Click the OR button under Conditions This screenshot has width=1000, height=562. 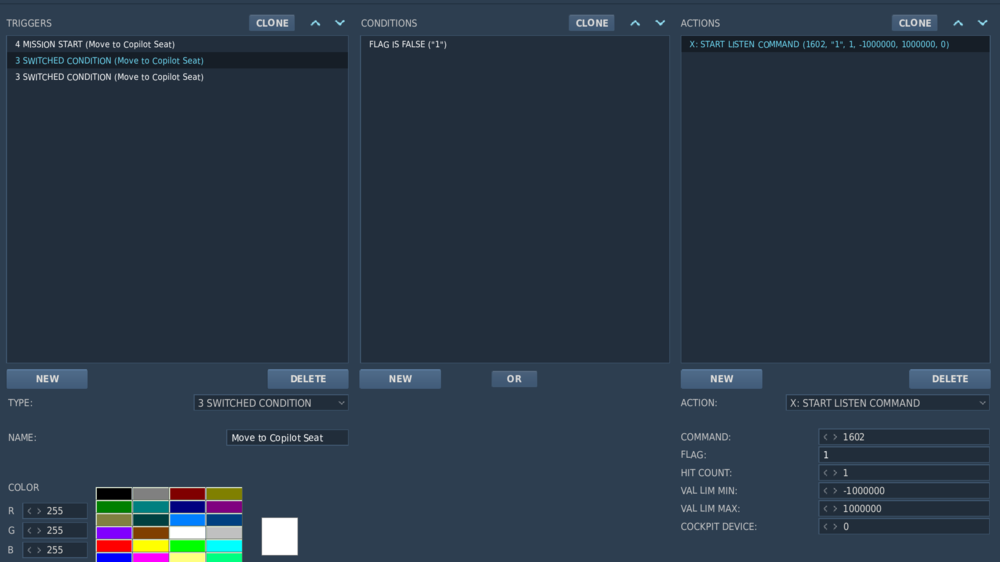point(514,379)
